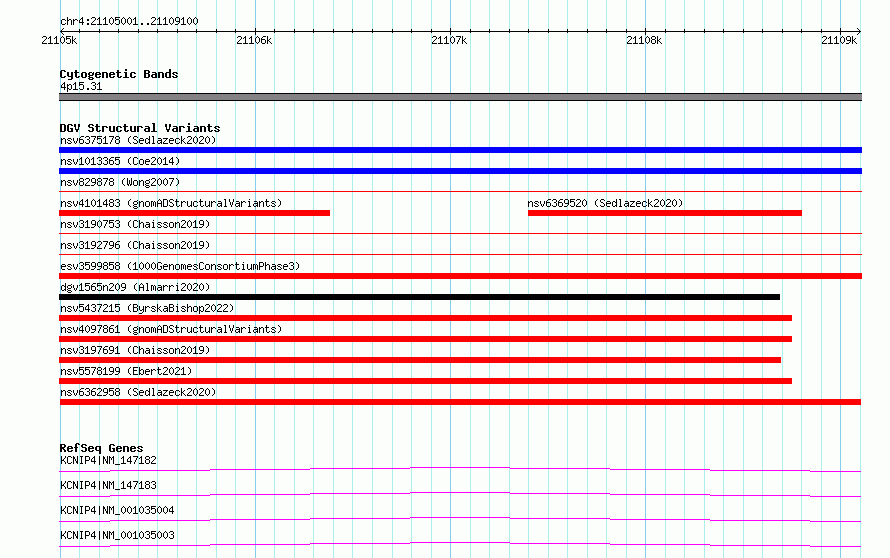Open variant nsv3197691 (Chaisson2019) label
Viewport: 890px width, 558px height.
(135, 350)
